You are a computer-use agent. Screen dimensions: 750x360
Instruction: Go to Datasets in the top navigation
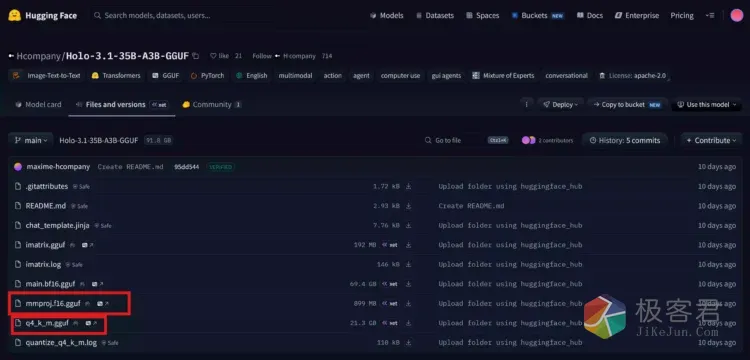(x=434, y=15)
